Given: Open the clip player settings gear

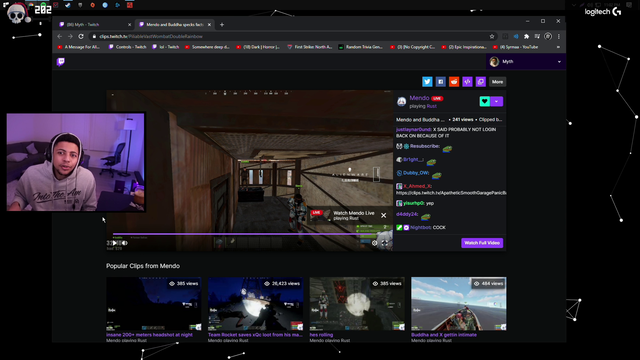Looking at the screenshot, I should [x=374, y=243].
